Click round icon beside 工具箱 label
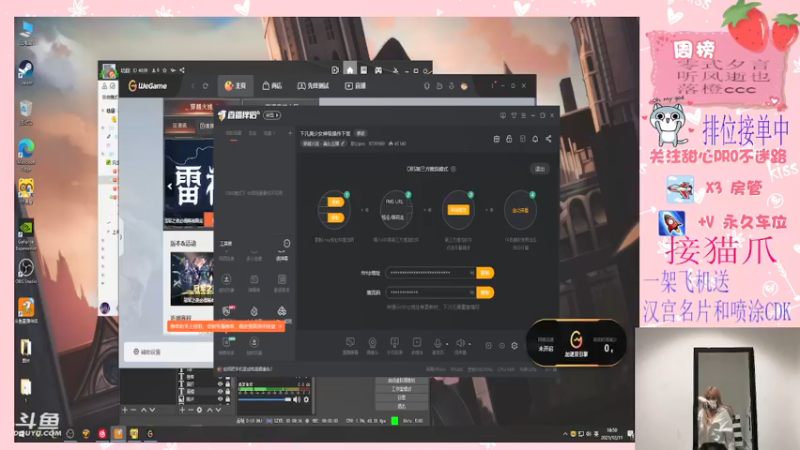Image resolution: width=800 pixels, height=450 pixels. point(287,243)
